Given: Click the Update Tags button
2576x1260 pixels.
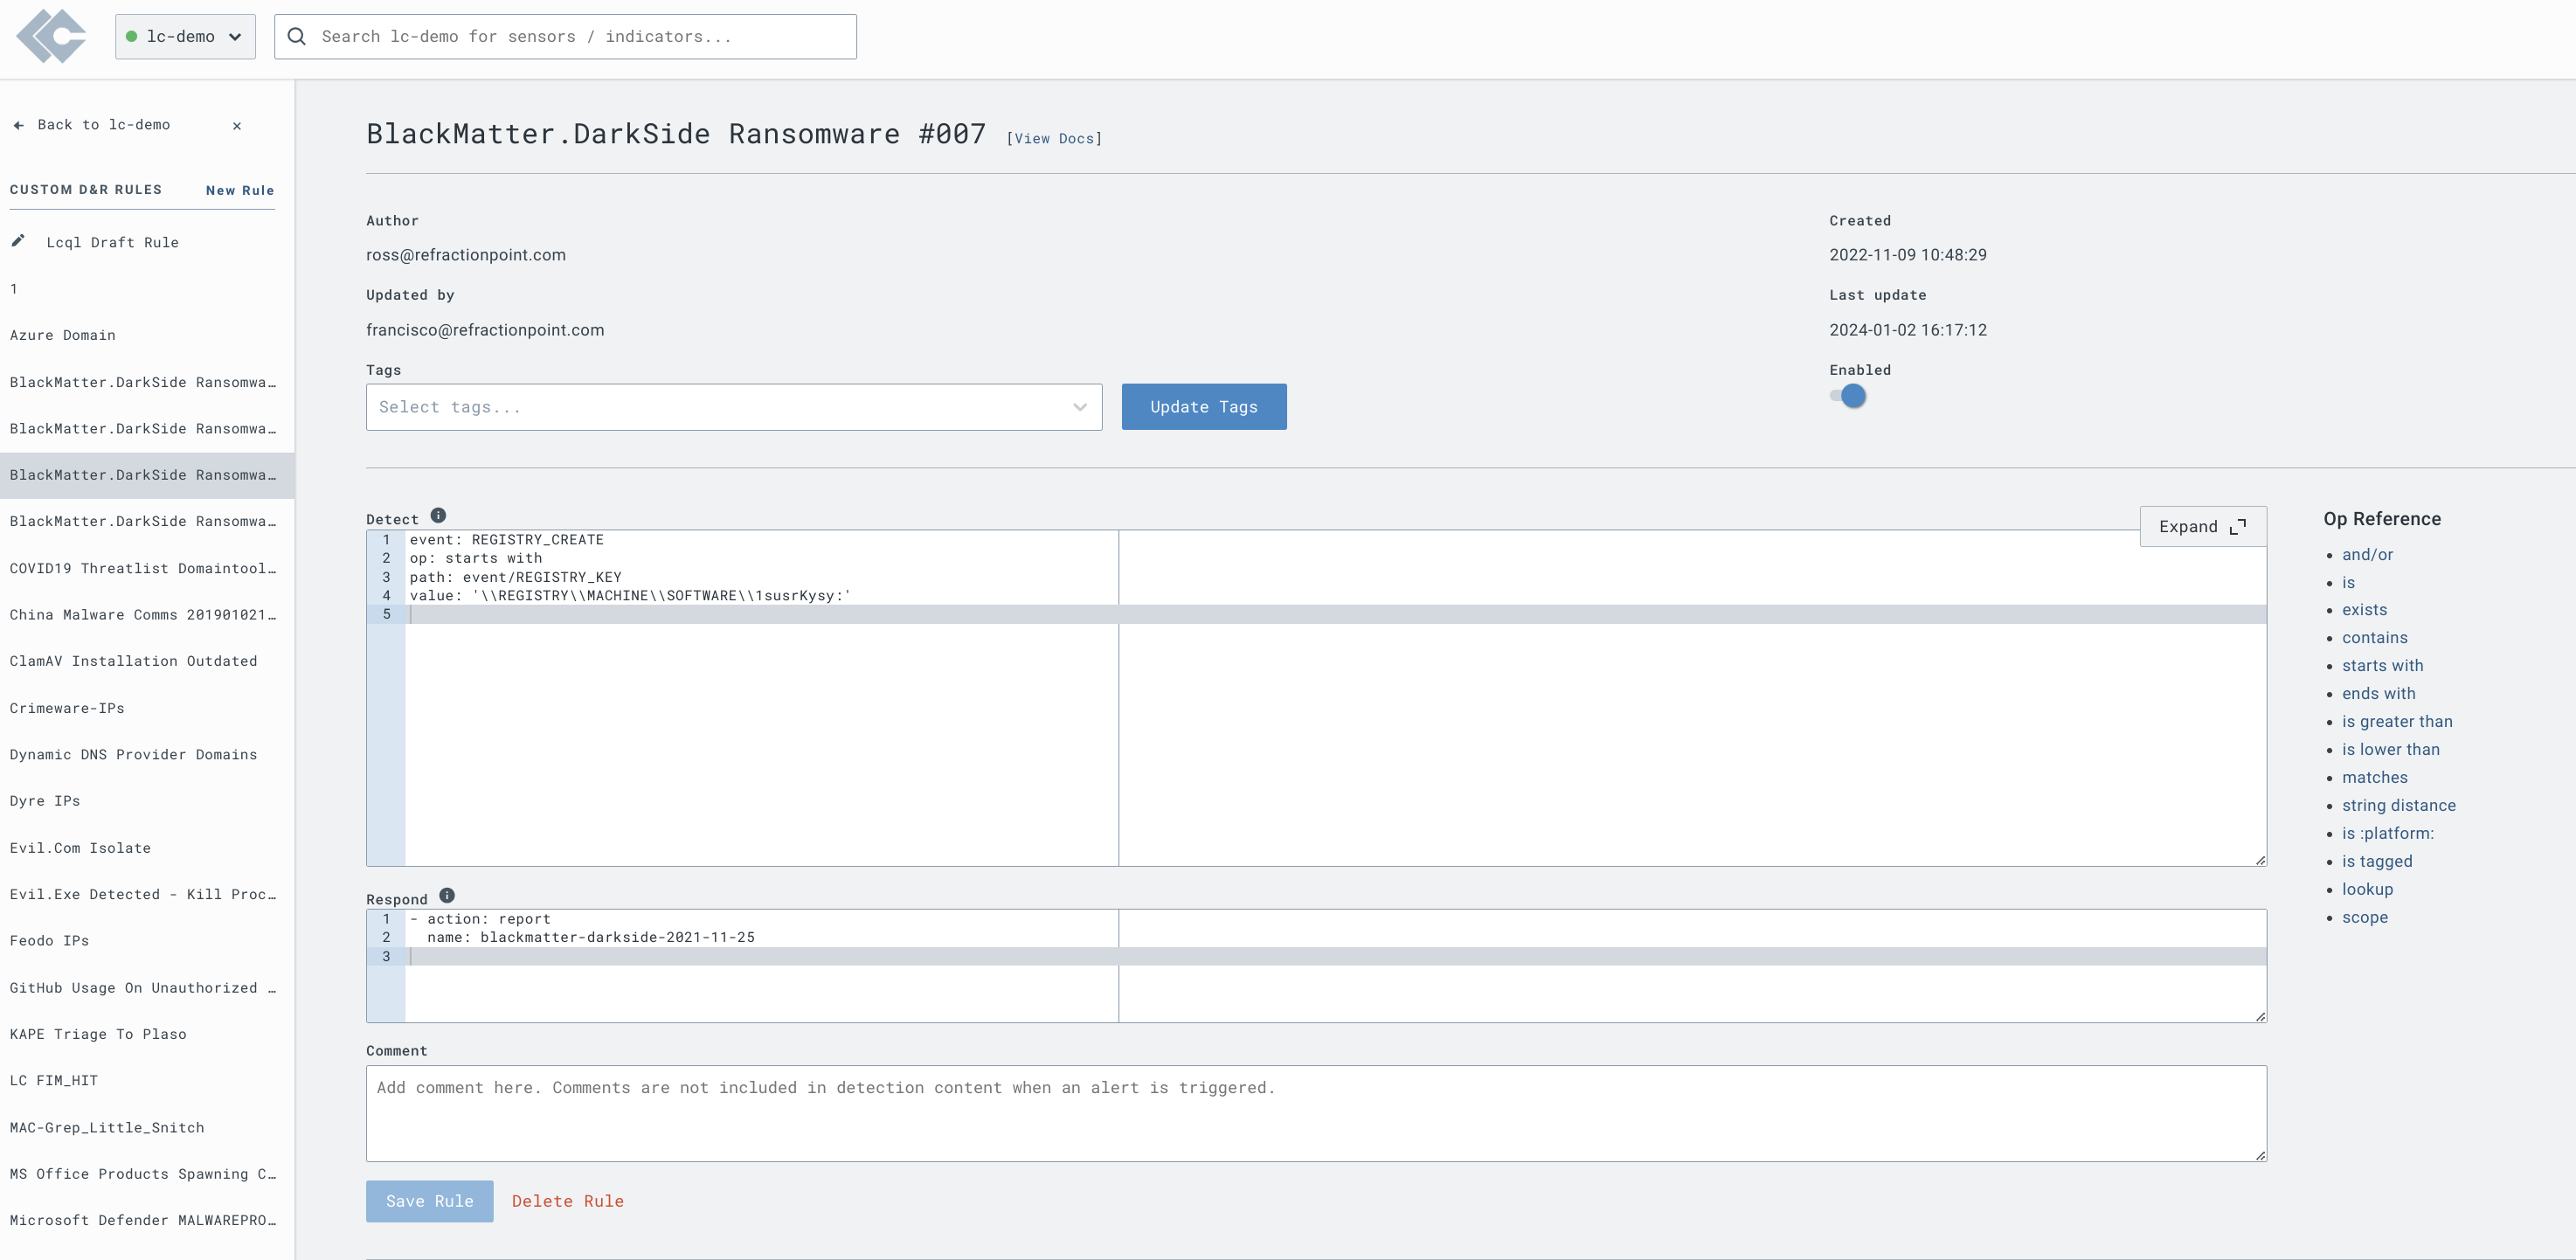Looking at the screenshot, I should point(1203,407).
